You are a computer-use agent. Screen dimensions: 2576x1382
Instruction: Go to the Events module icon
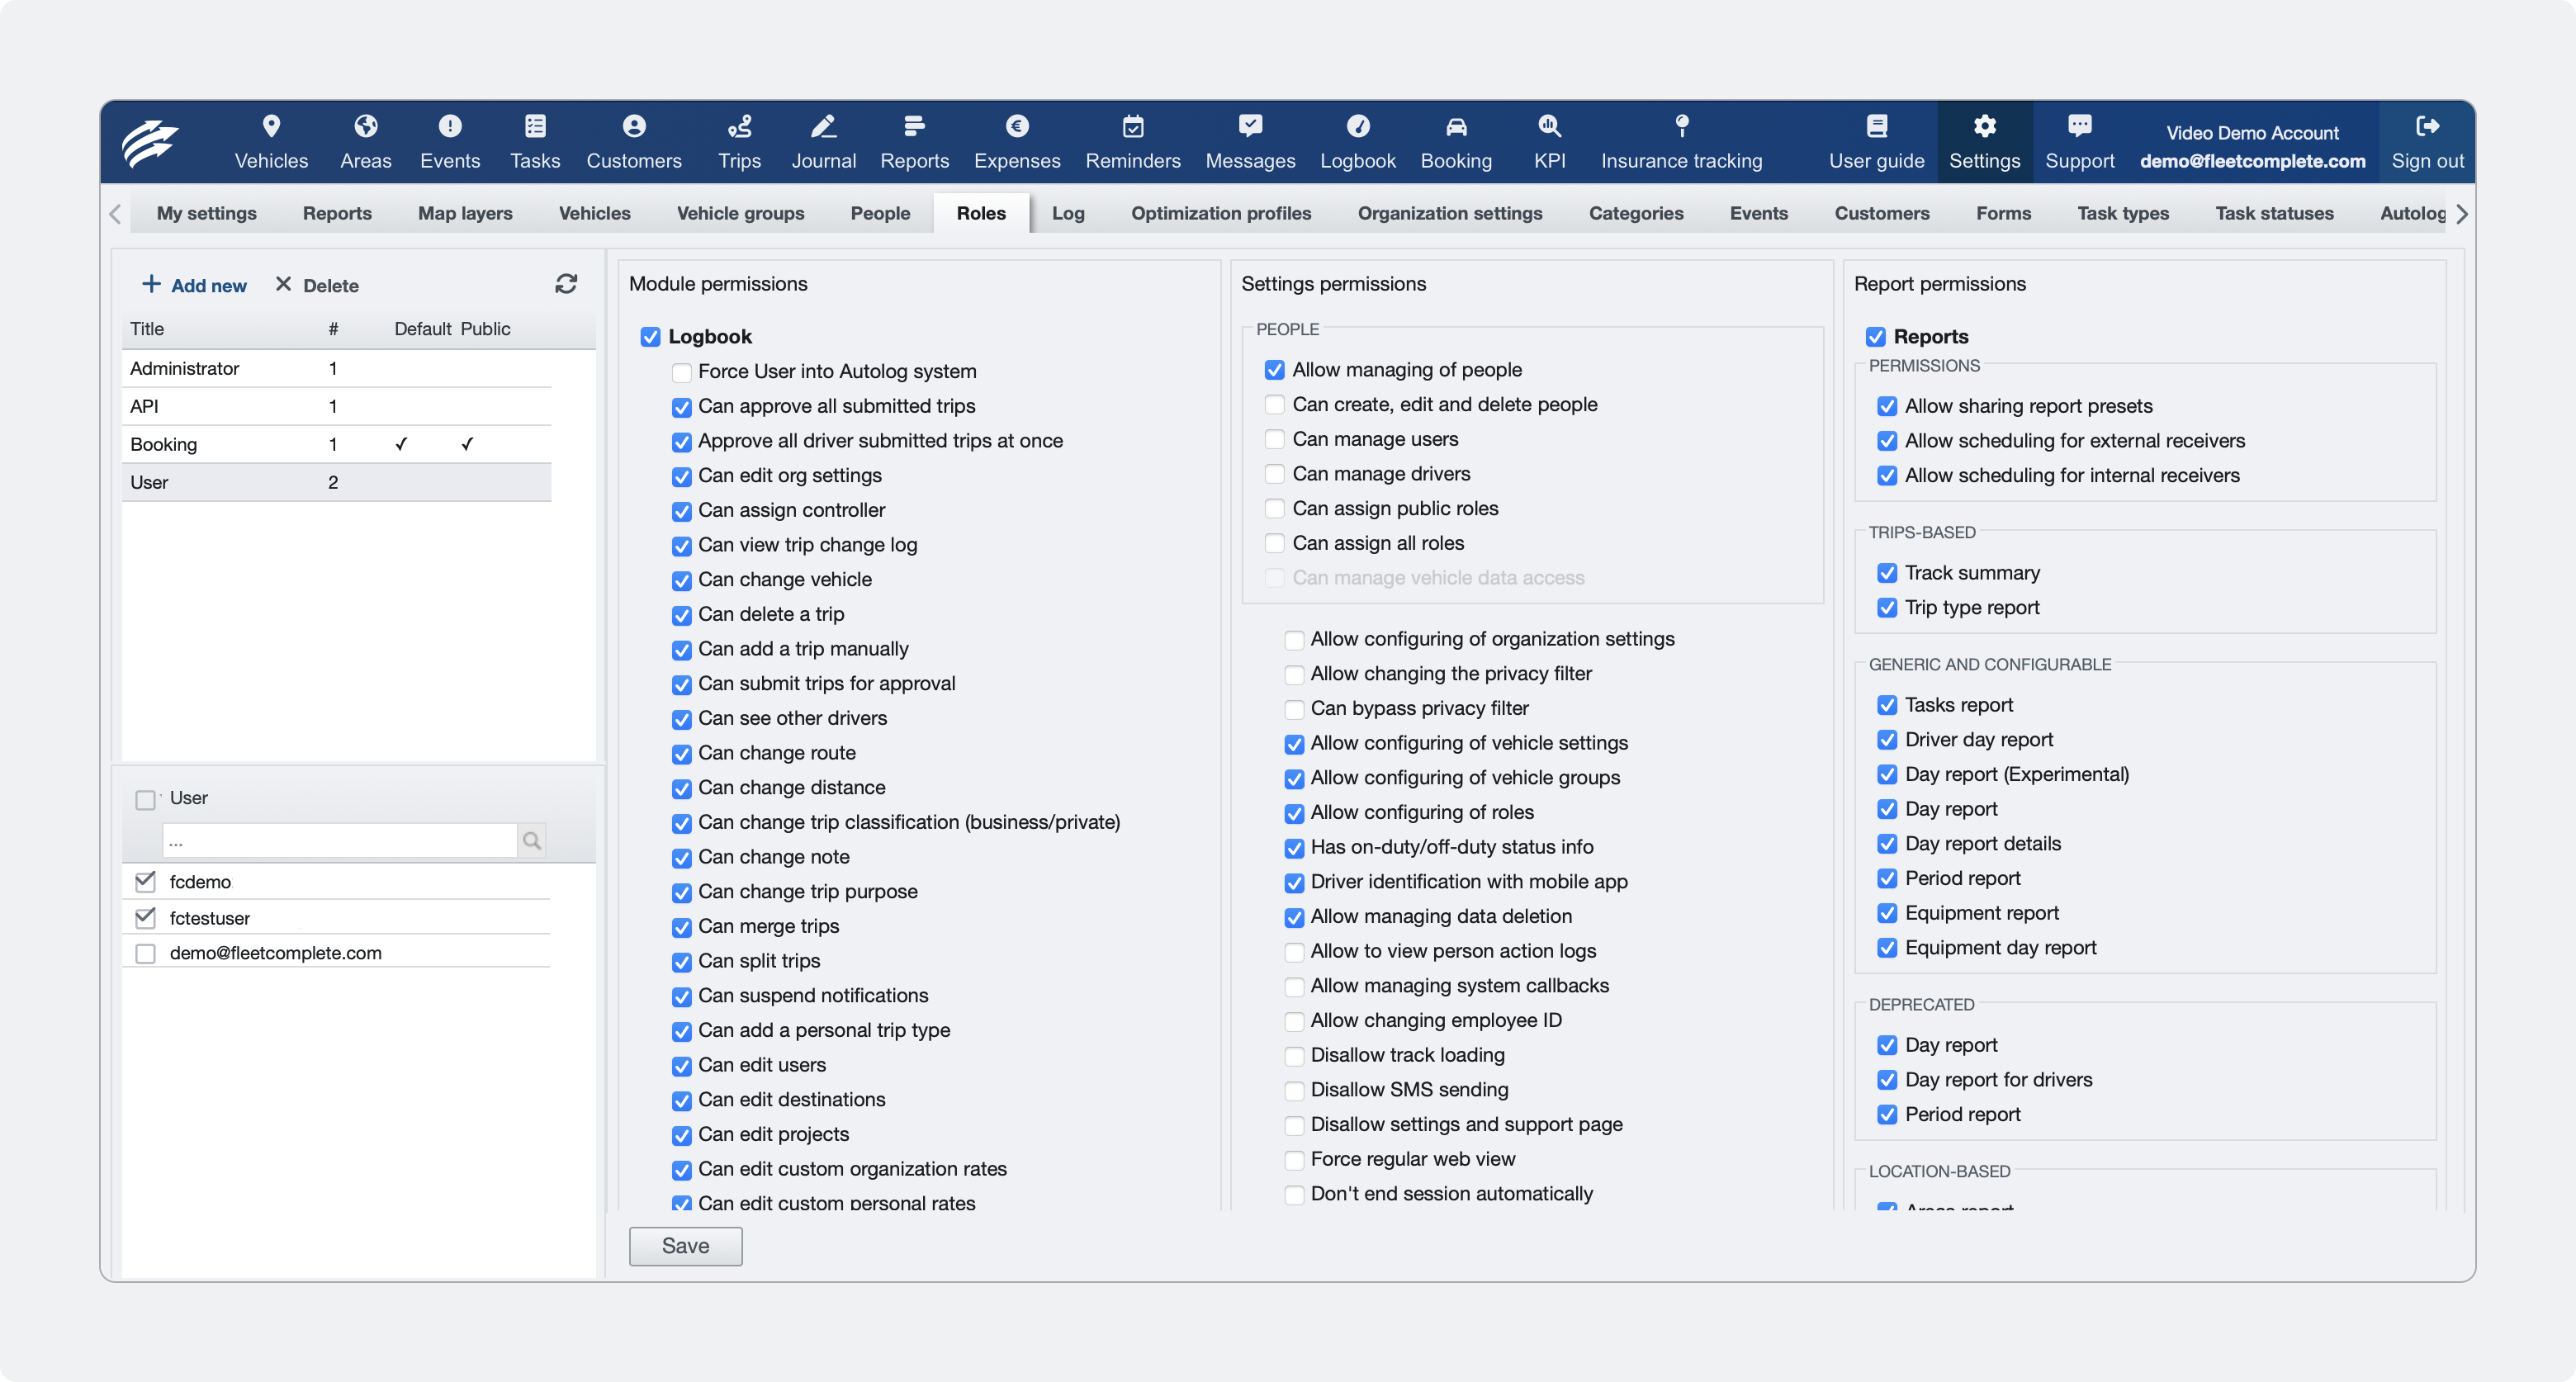click(x=450, y=126)
